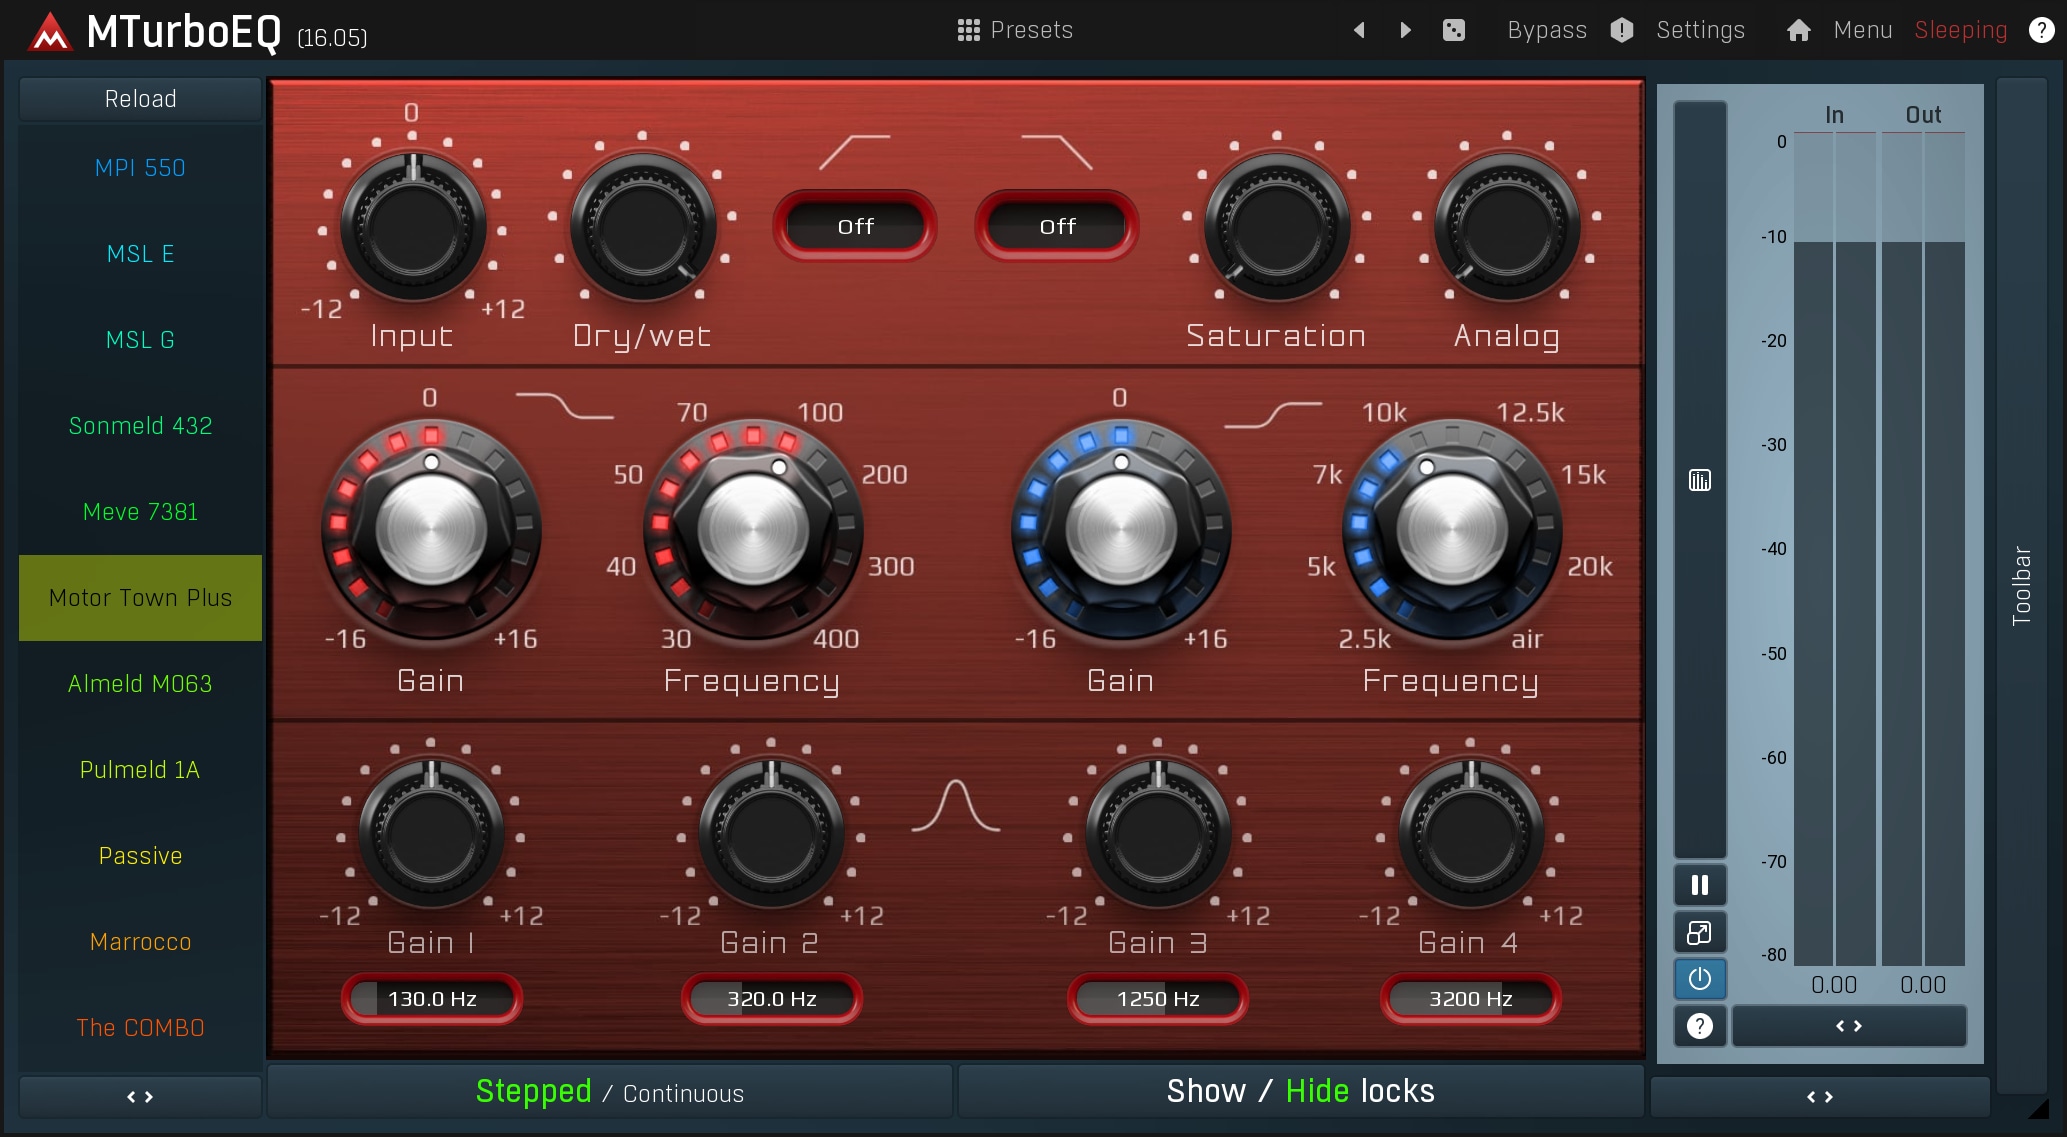Click the Analog knob
Screen dimensions: 2067x1137
click(1507, 227)
